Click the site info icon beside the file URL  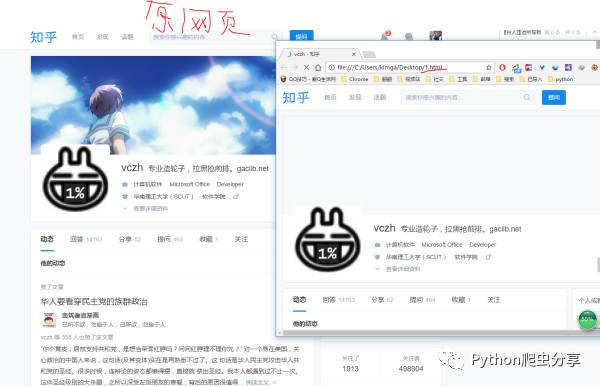tap(332, 67)
